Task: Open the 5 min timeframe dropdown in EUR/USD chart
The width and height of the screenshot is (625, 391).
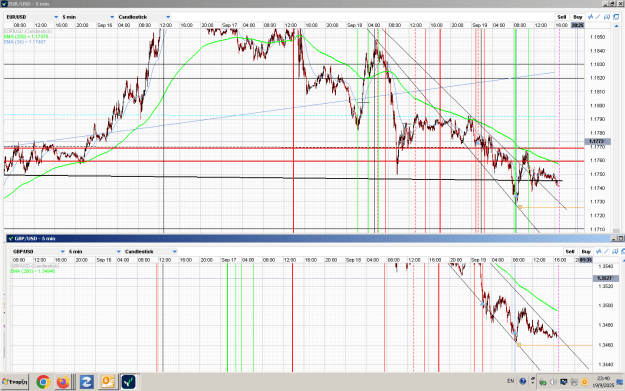Action: tap(88, 17)
